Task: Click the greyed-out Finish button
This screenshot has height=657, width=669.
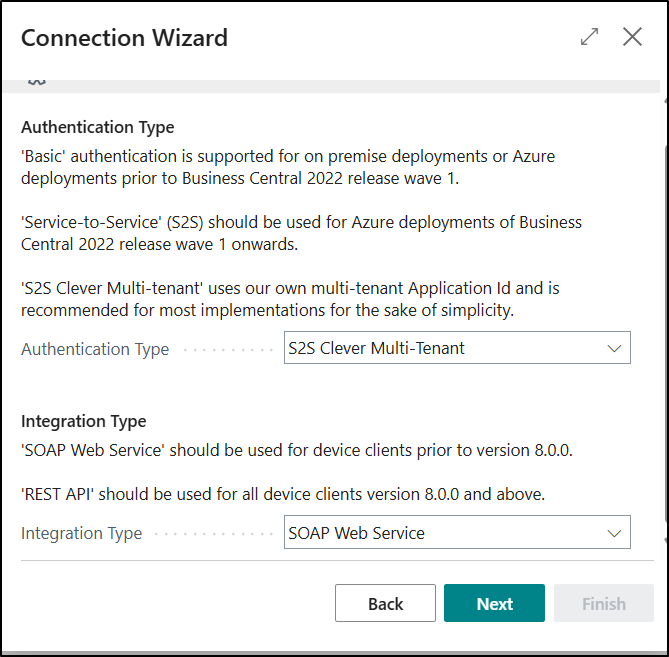Action: (603, 603)
